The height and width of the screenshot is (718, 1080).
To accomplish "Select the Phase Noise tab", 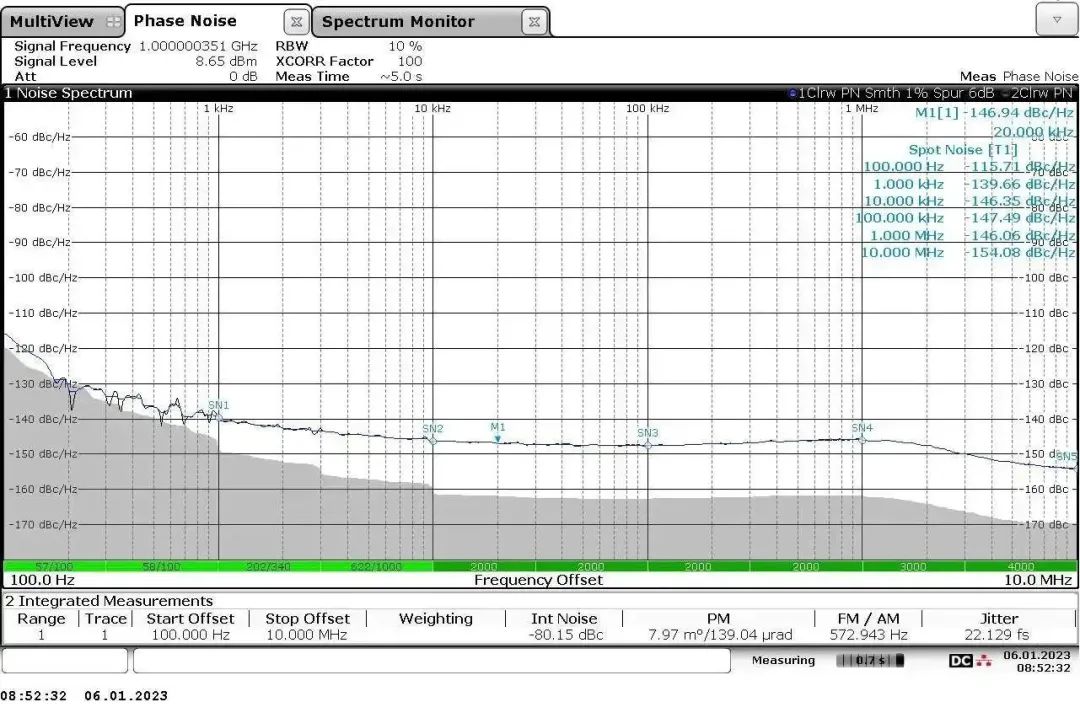I will click(185, 21).
